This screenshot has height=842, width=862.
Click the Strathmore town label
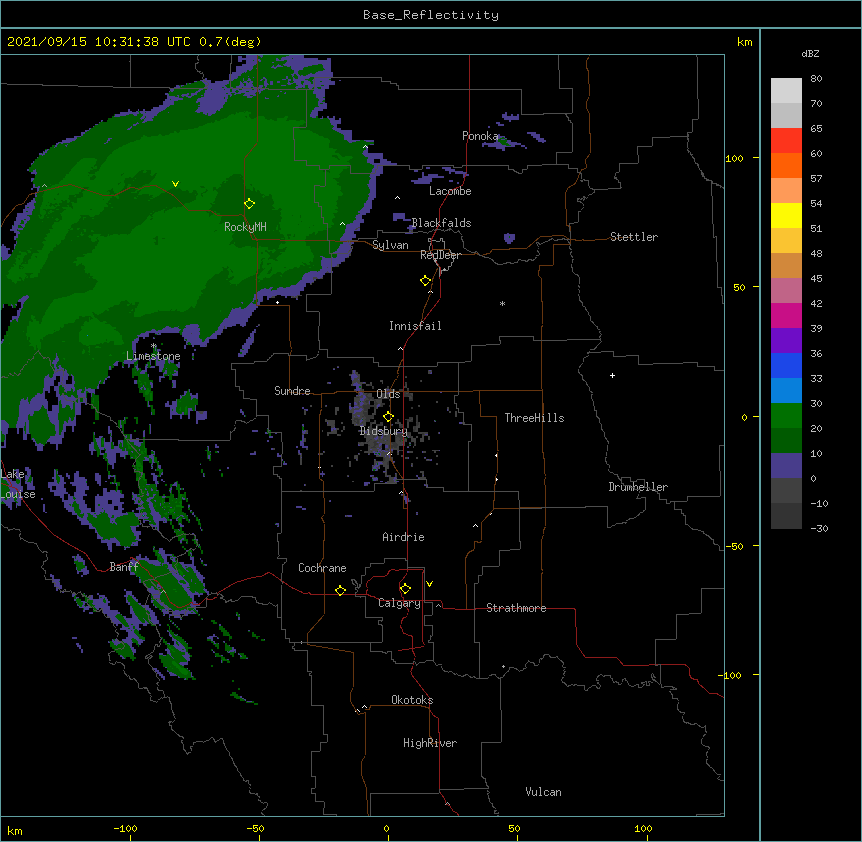[x=516, y=608]
